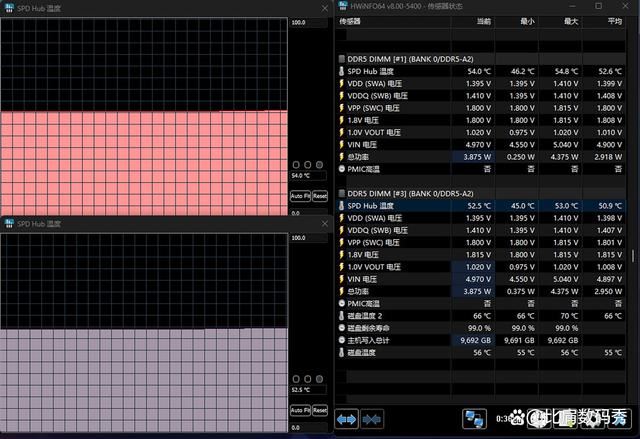
Task: Select first radio circle in top graph window
Action: pos(295,164)
